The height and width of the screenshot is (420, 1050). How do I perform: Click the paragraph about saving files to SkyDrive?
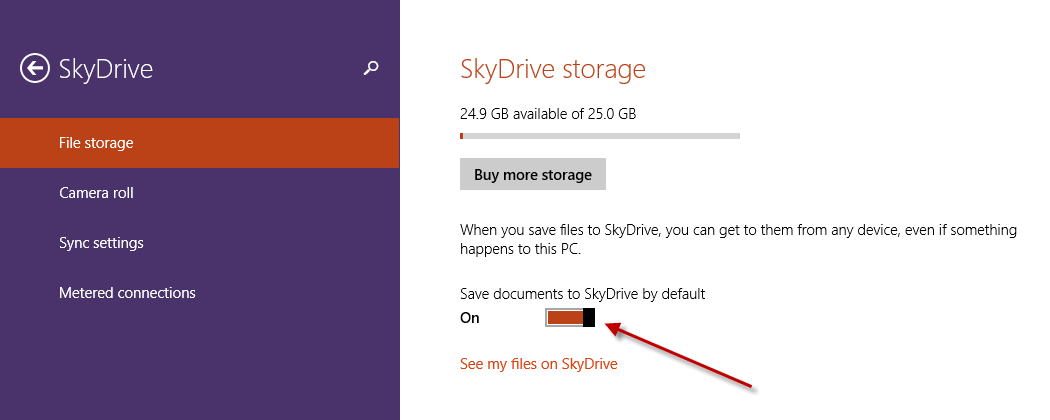738,240
